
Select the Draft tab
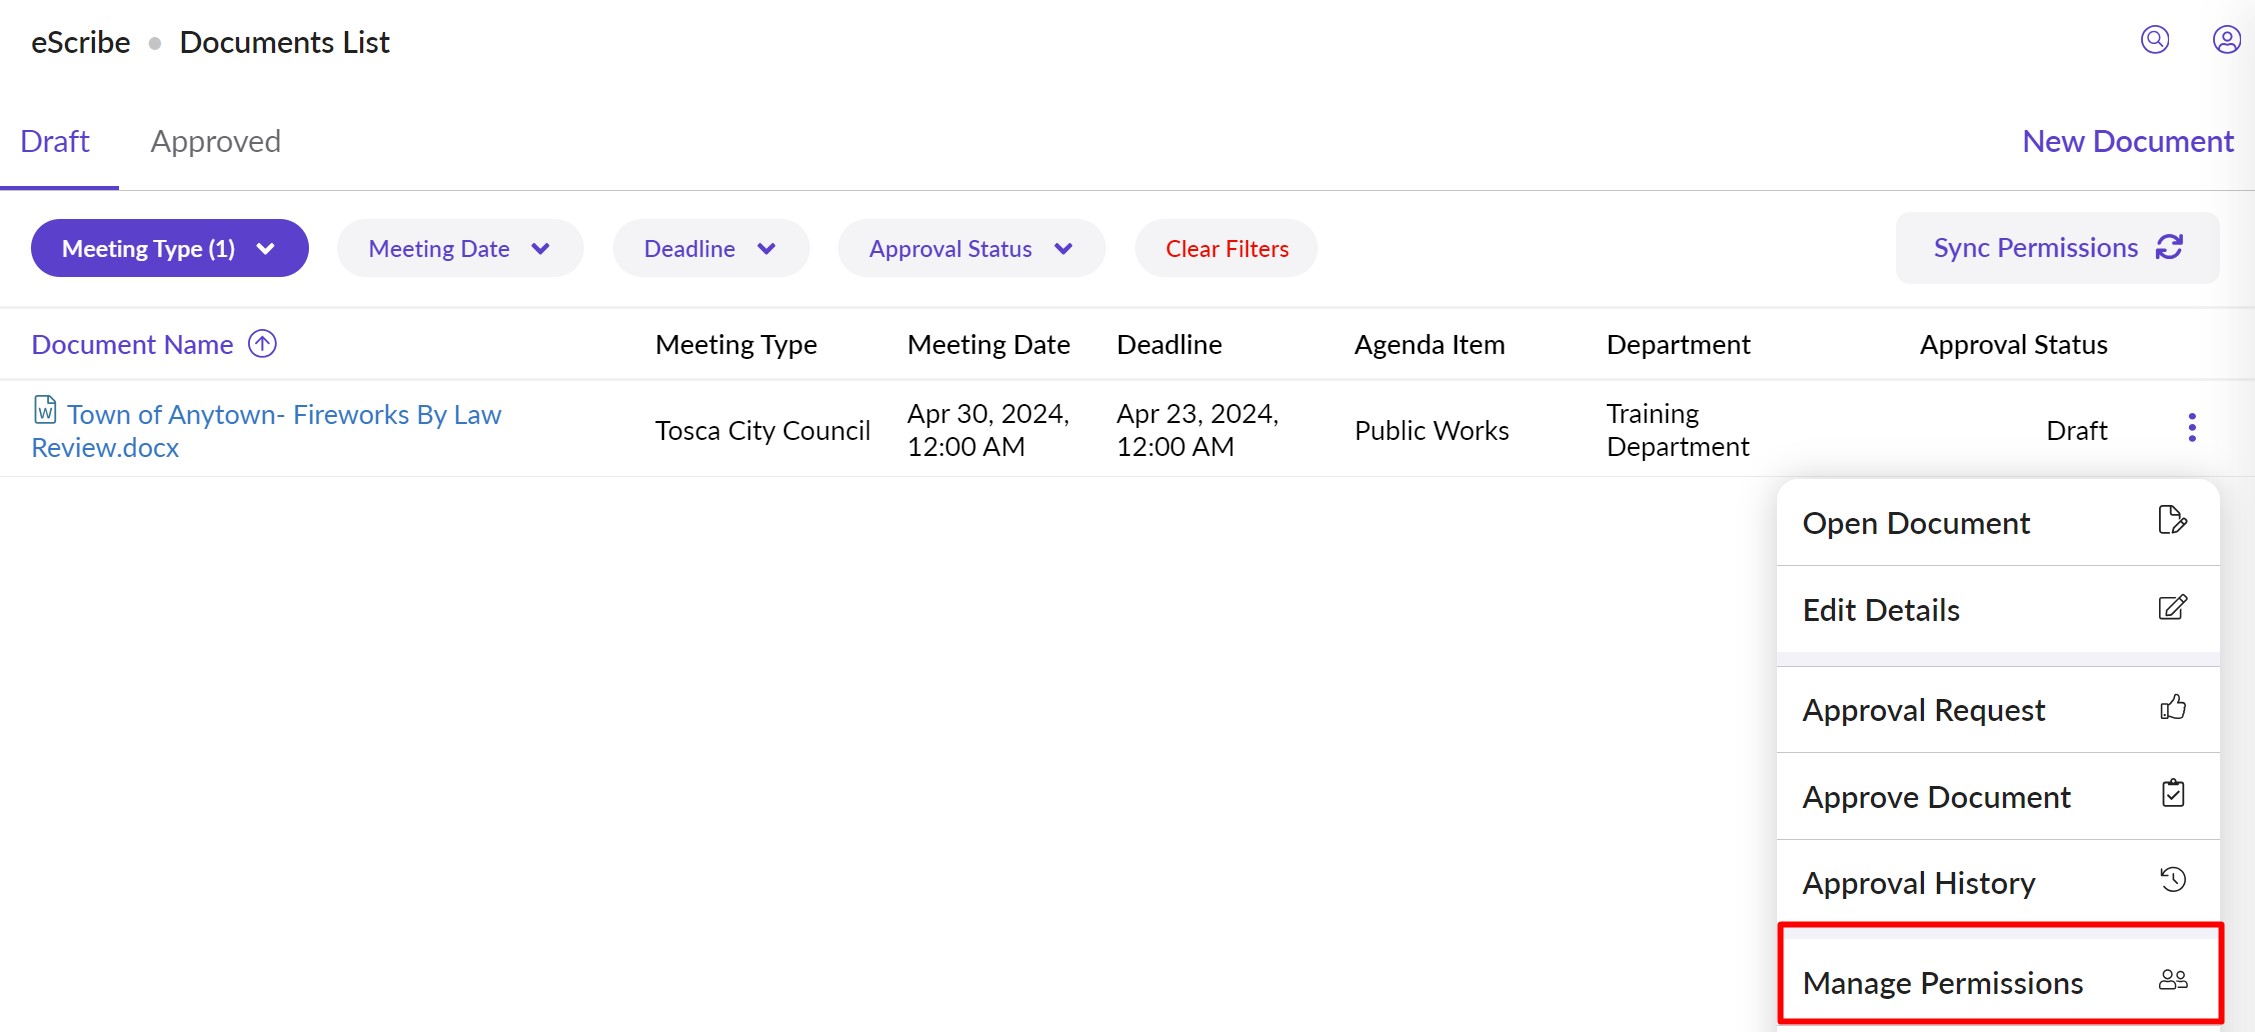point(55,142)
